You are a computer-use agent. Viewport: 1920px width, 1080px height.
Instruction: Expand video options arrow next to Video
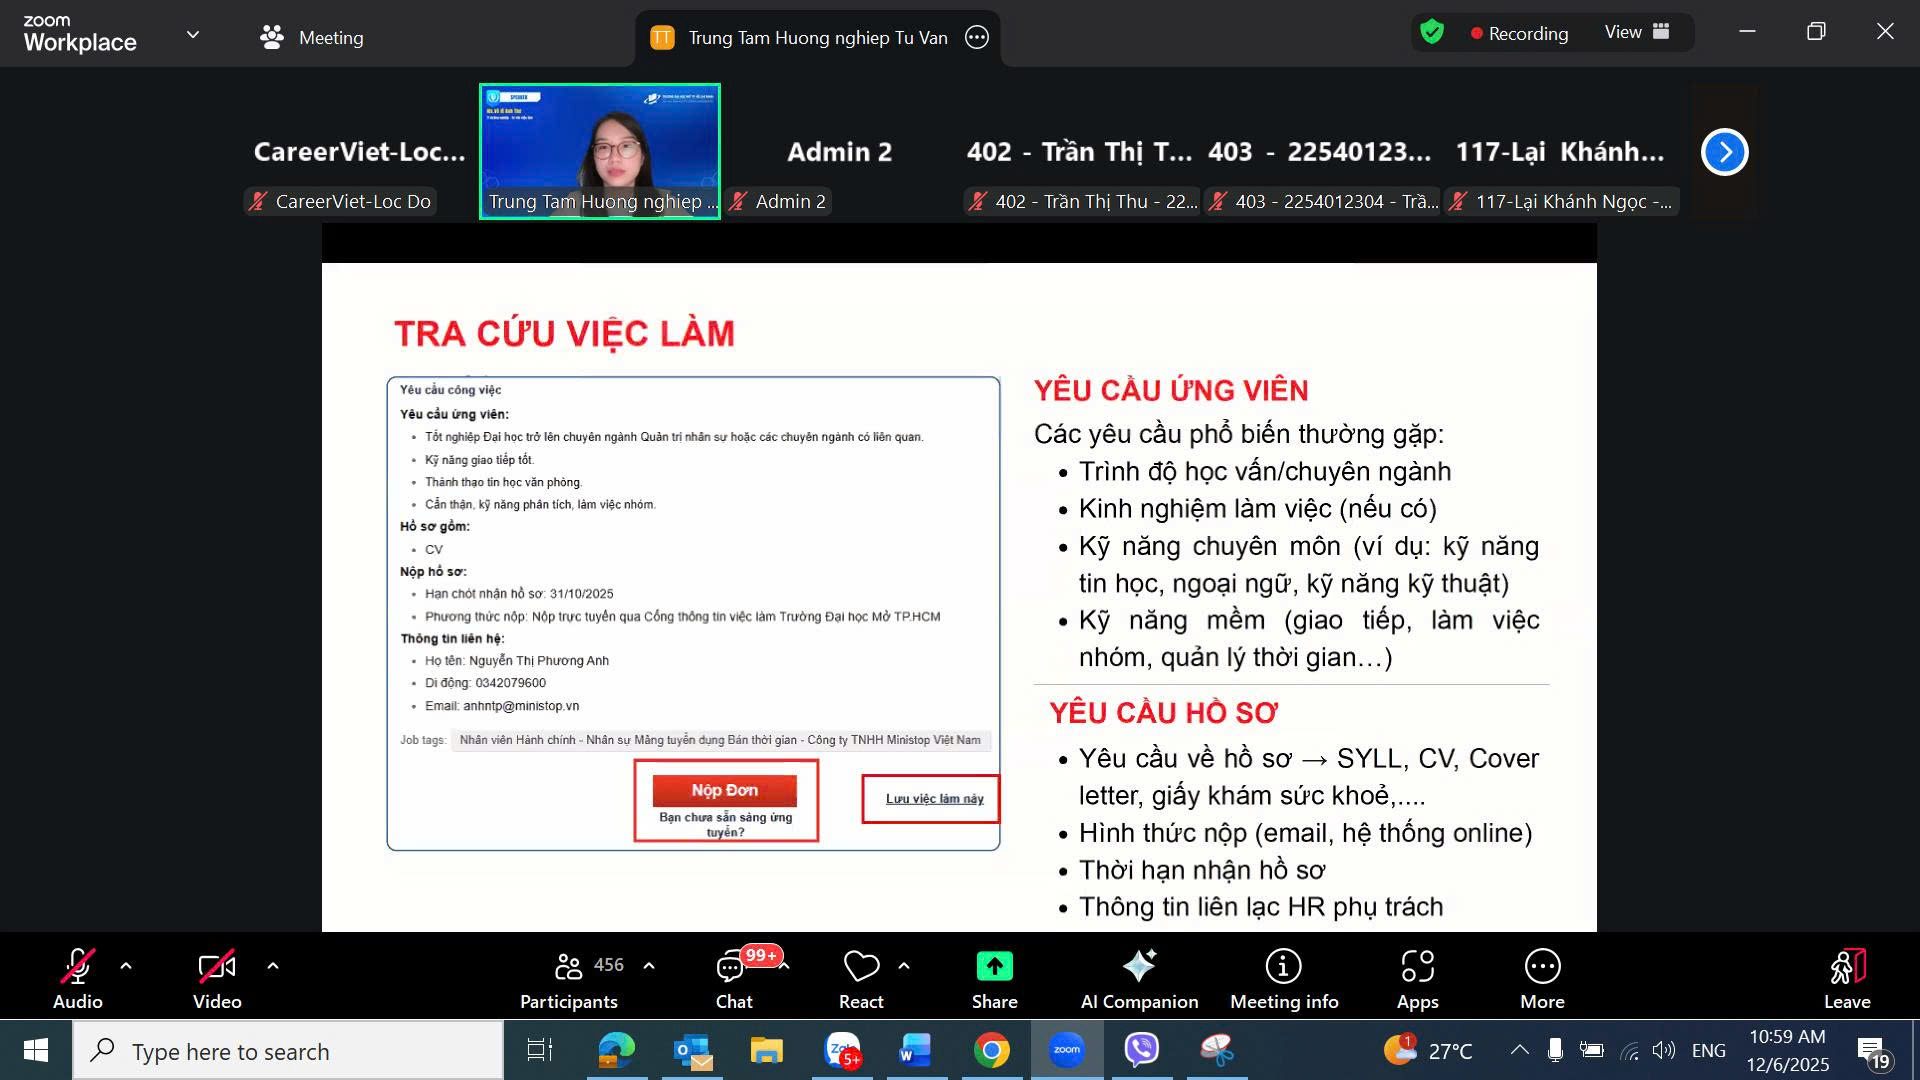tap(273, 966)
